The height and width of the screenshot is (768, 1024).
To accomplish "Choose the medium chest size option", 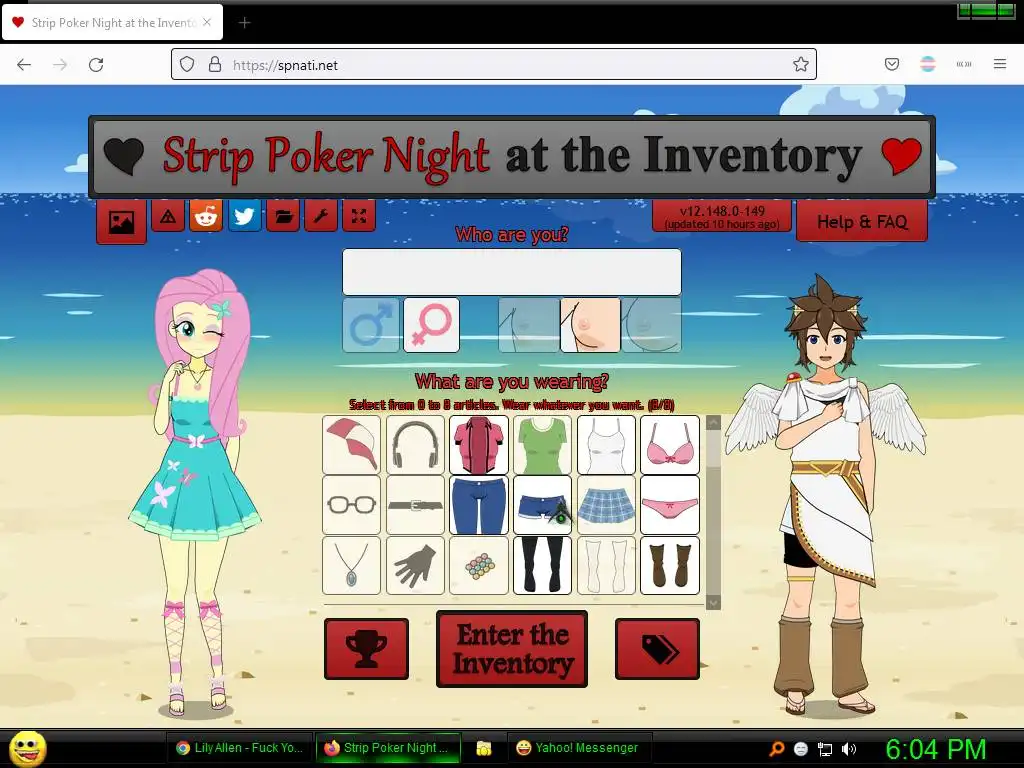I will click(x=590, y=325).
